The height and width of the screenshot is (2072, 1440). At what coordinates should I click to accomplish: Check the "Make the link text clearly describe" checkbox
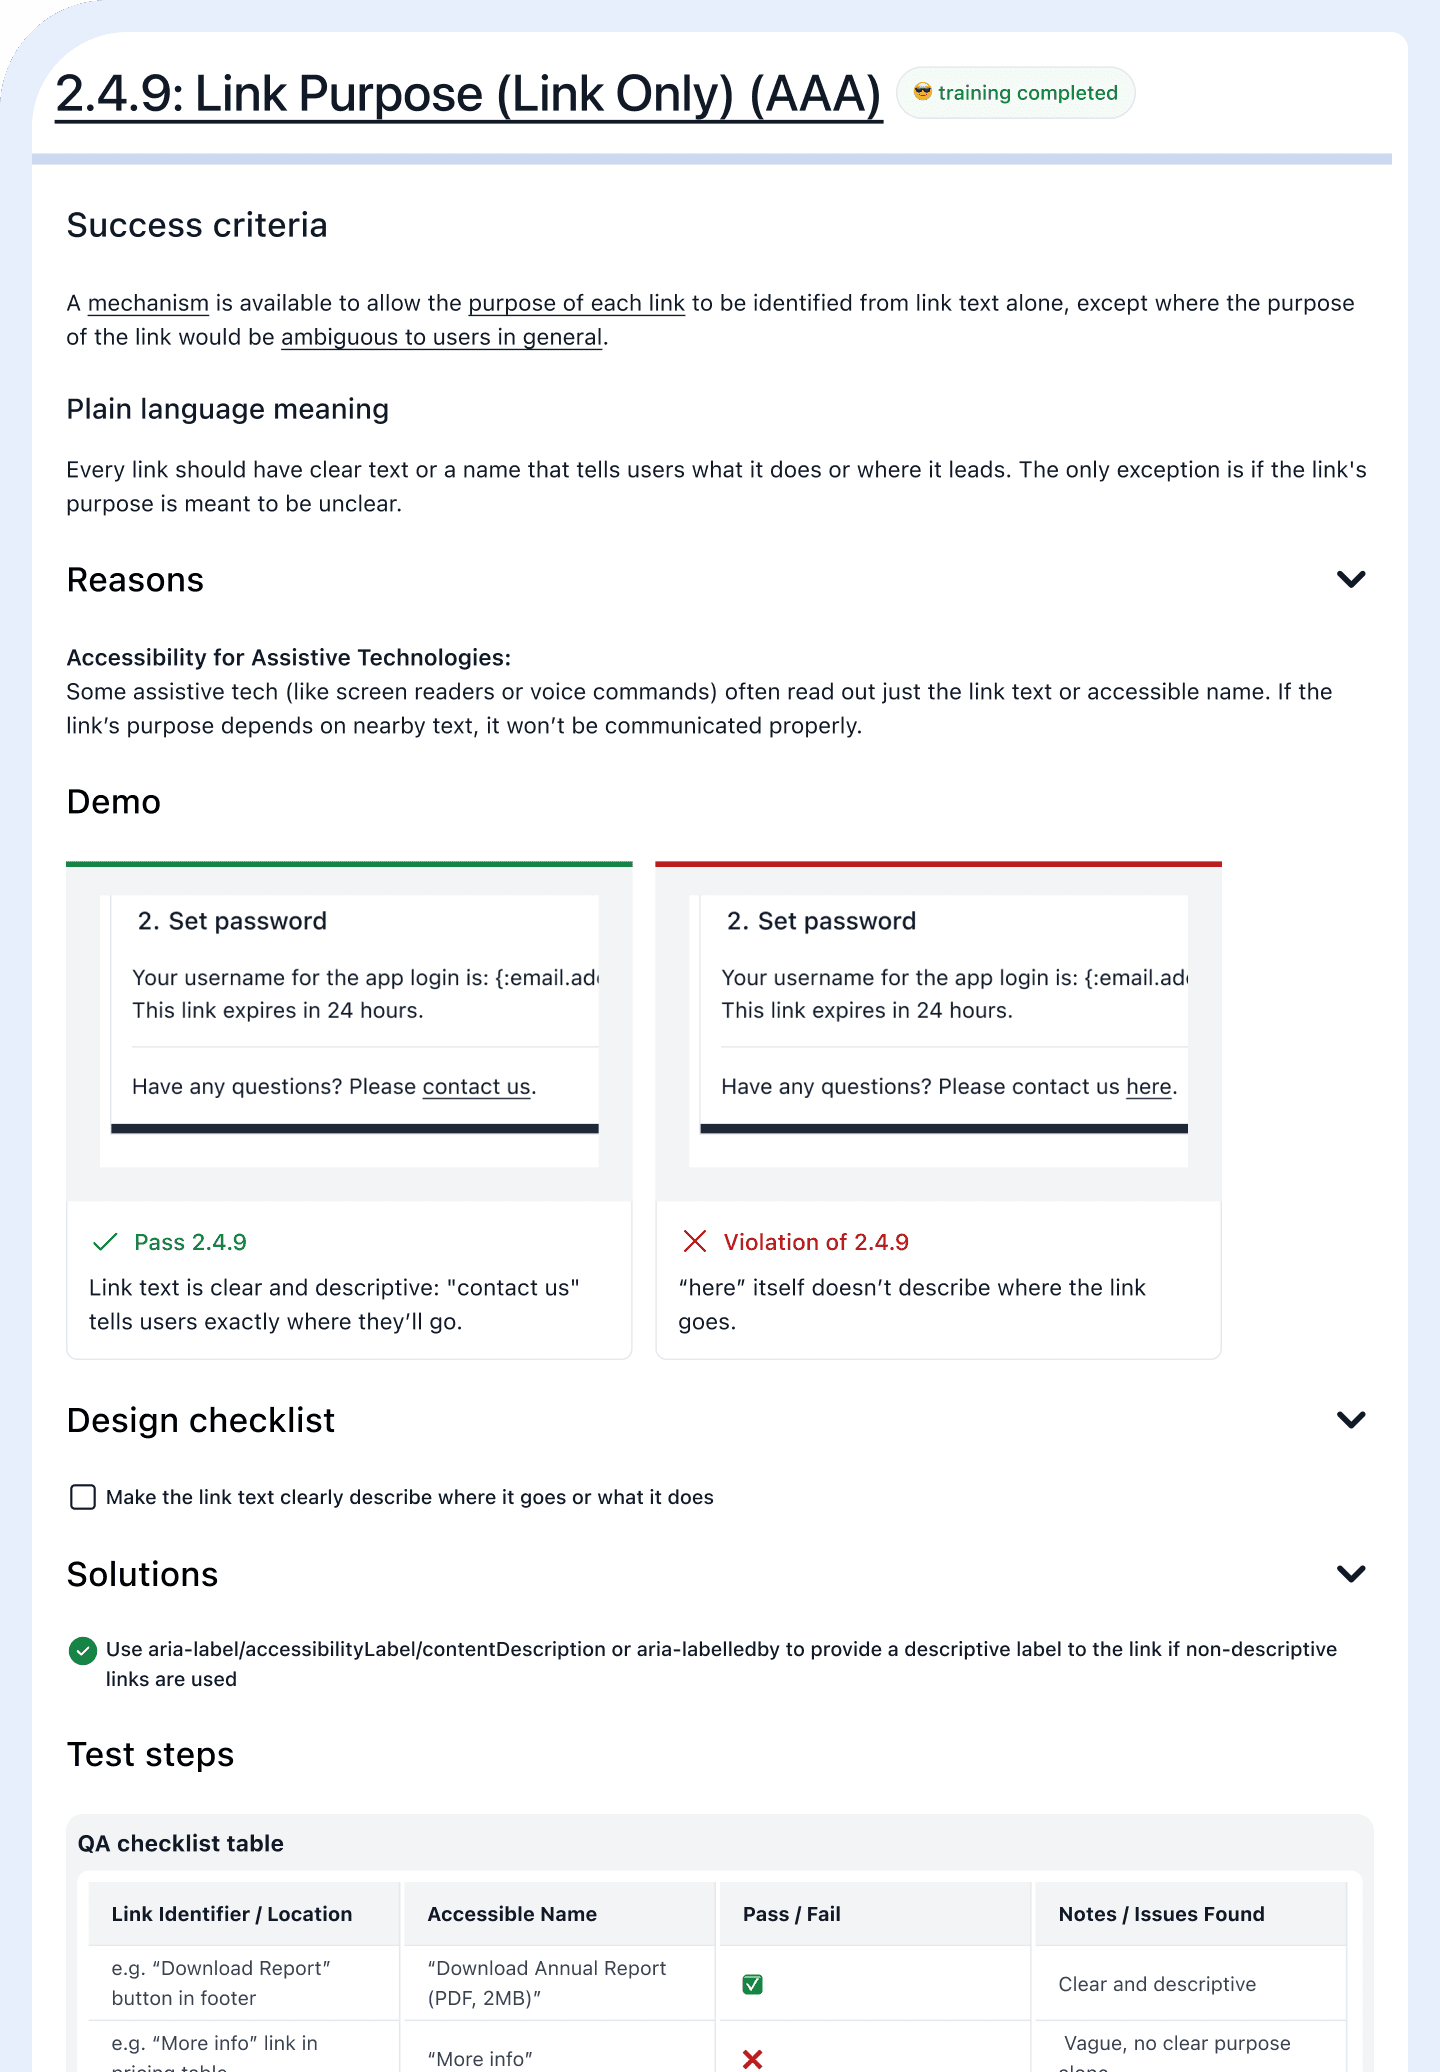[x=82, y=1497]
